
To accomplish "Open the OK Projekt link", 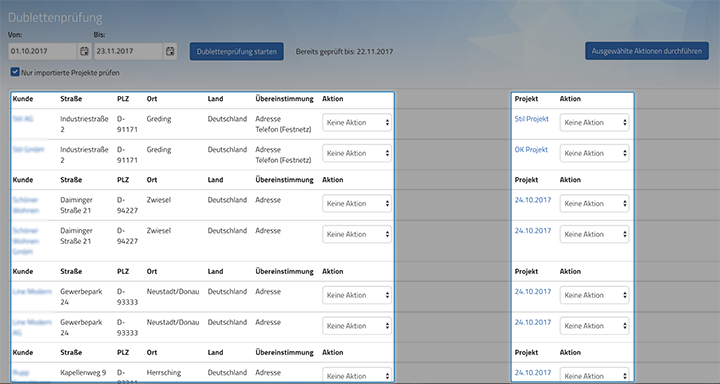I will pos(531,150).
